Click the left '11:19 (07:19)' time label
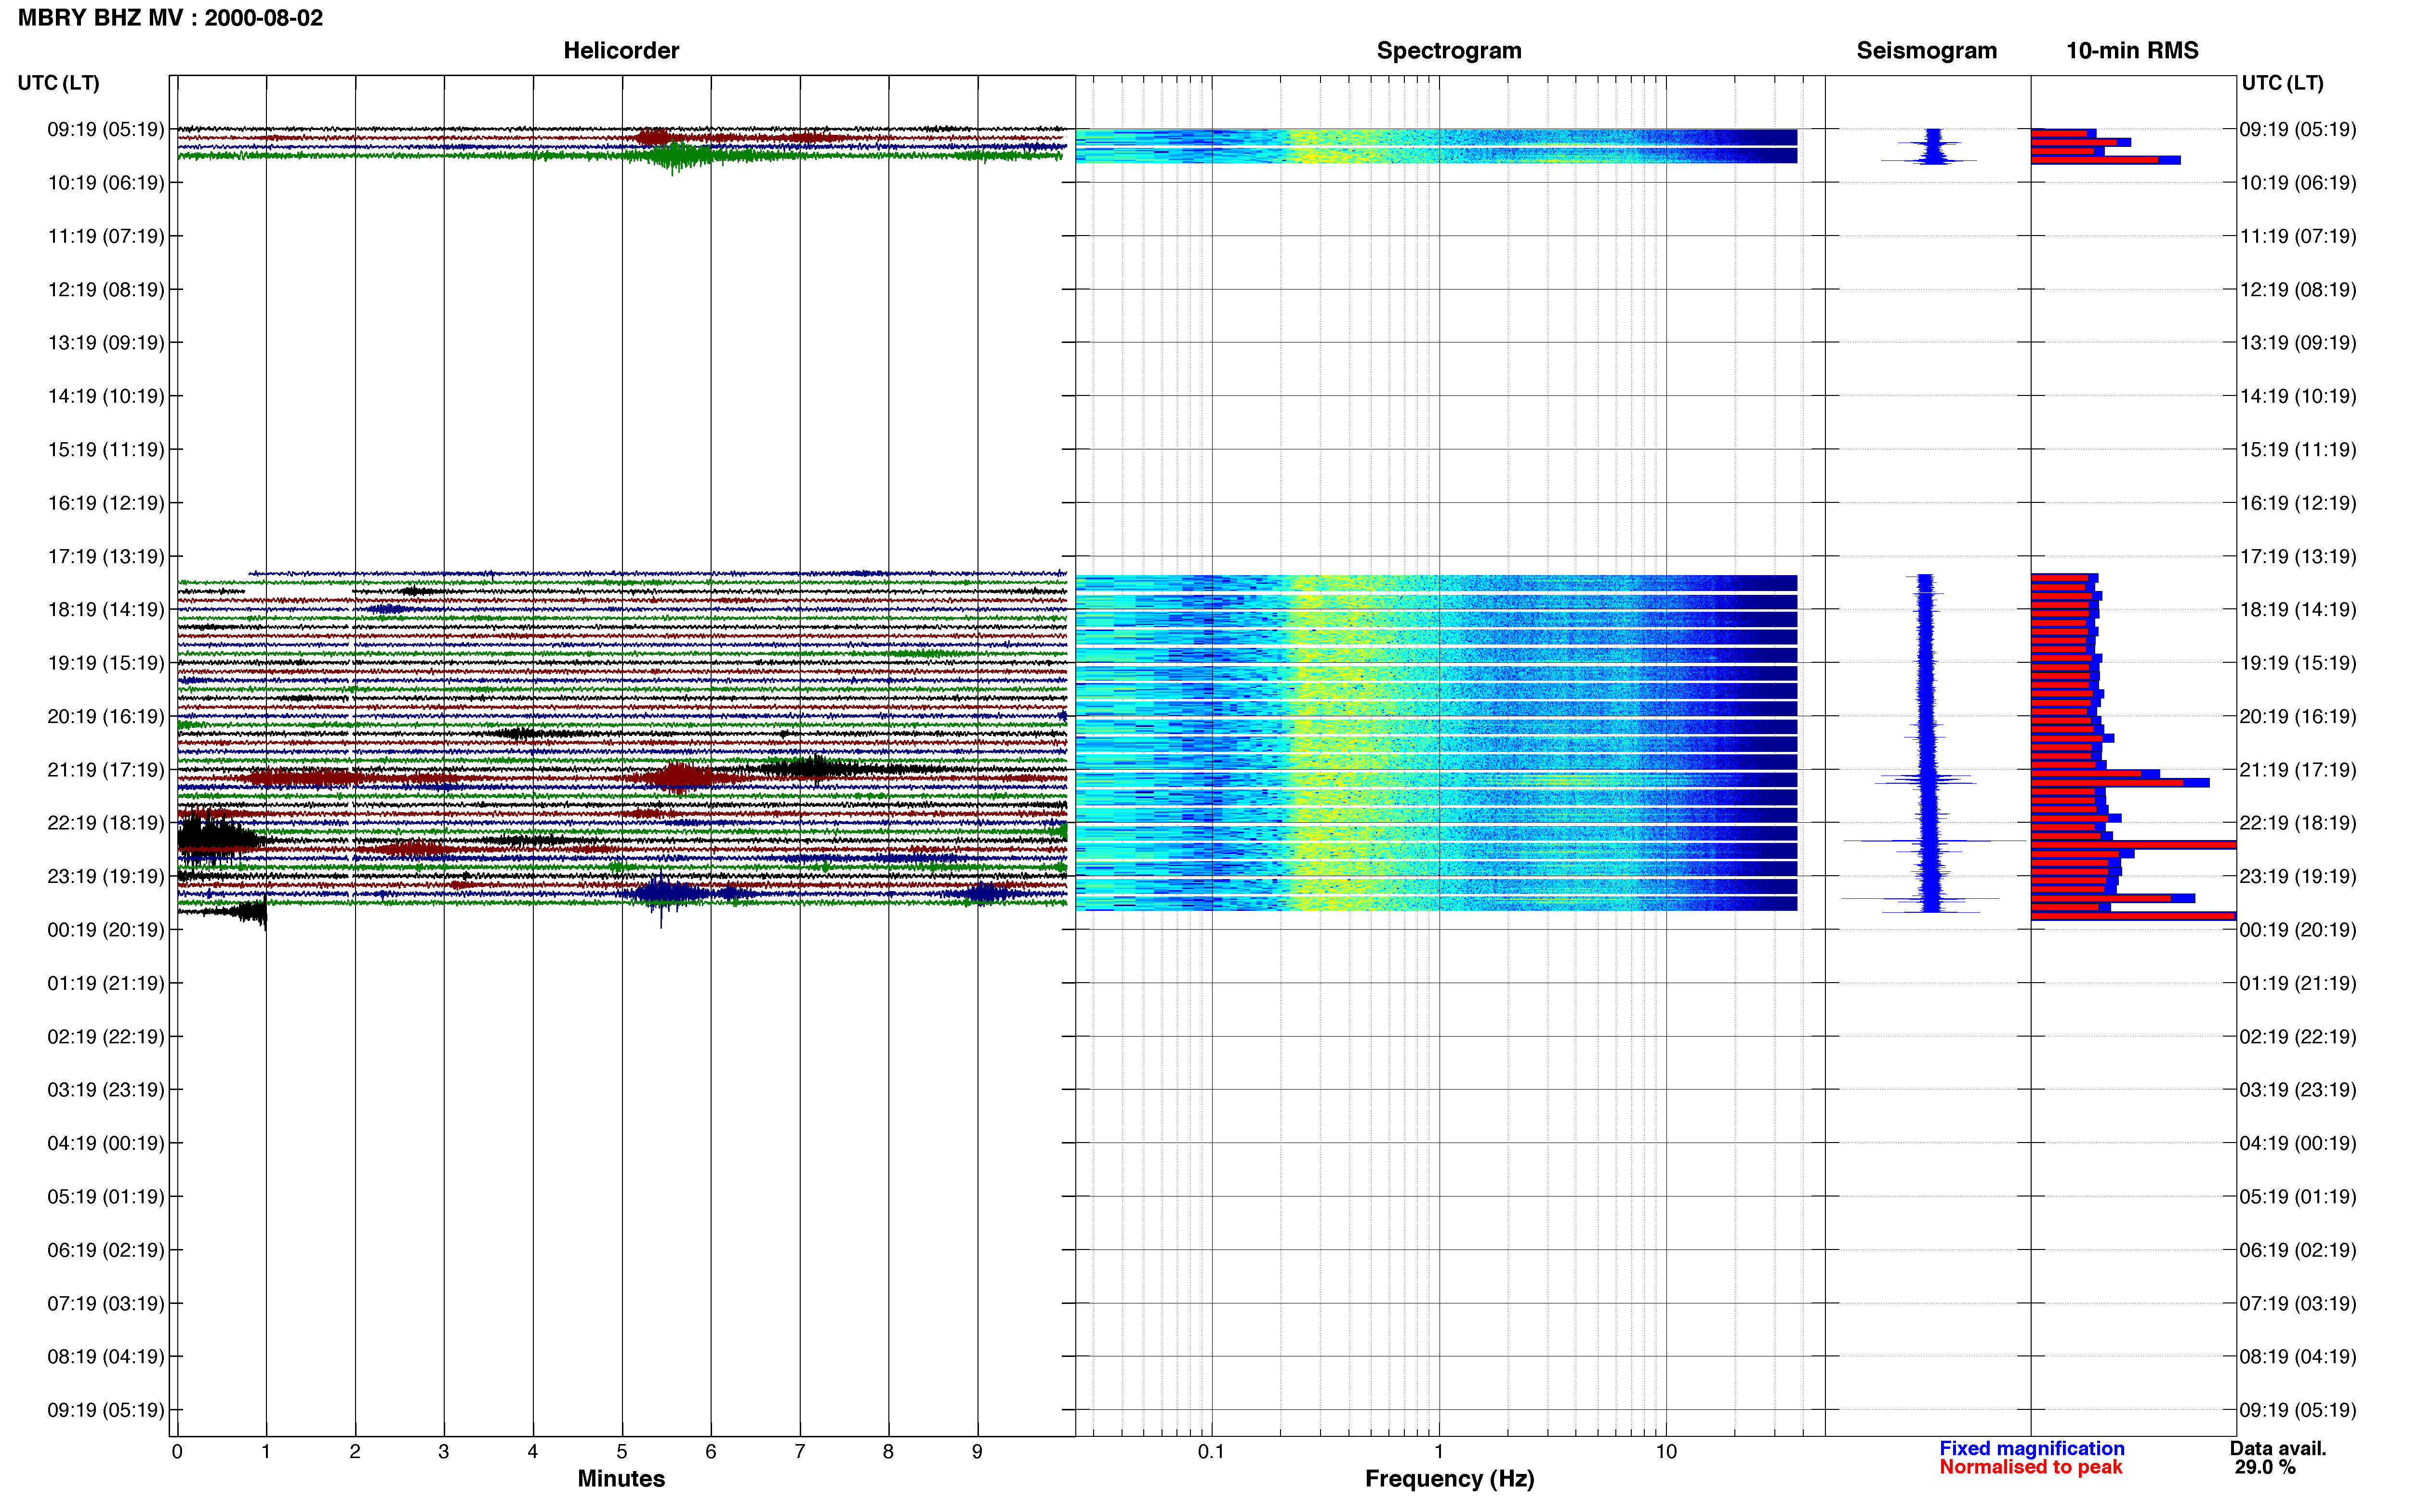 pyautogui.click(x=106, y=236)
